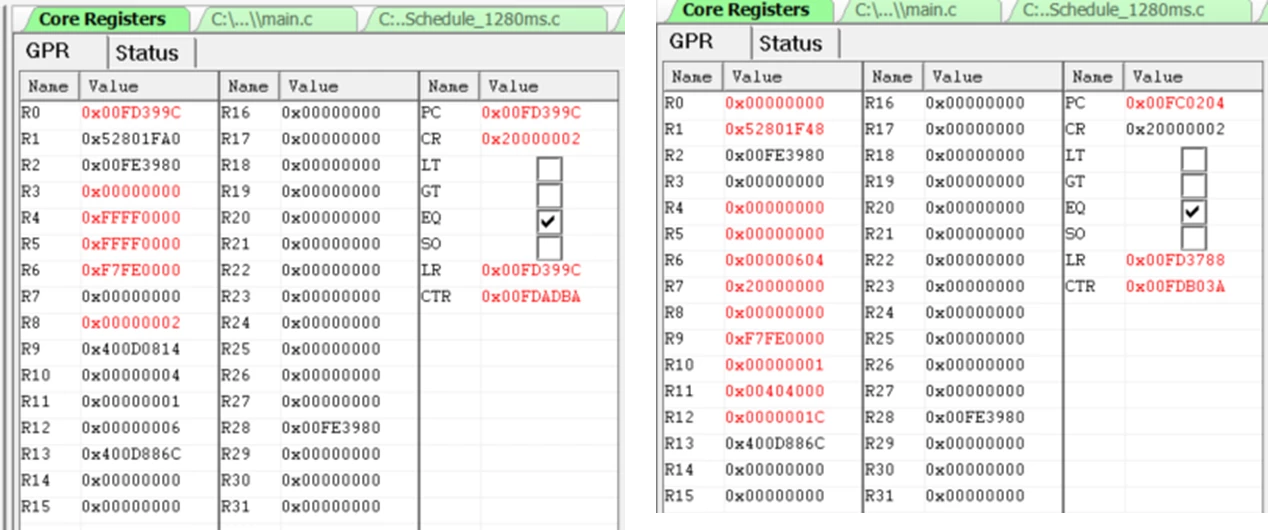The image size is (1268, 530).
Task: Select CTR value 0x00FDB03A in right panel
Action: [x=1175, y=286]
